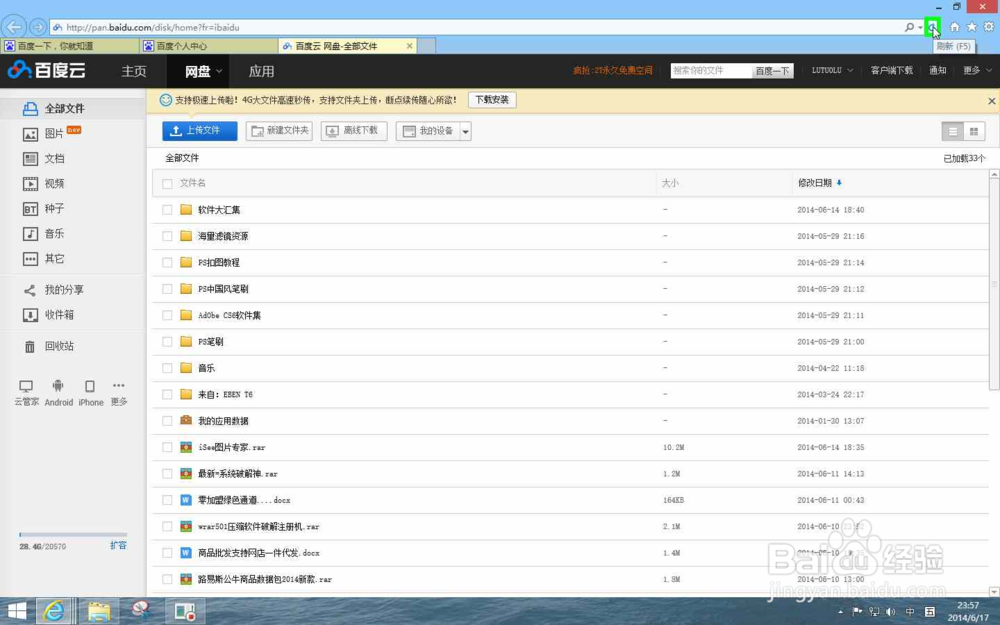Viewport: 1000px width, 625px height.
Task: Click the 上传文件 button
Action: [x=200, y=131]
